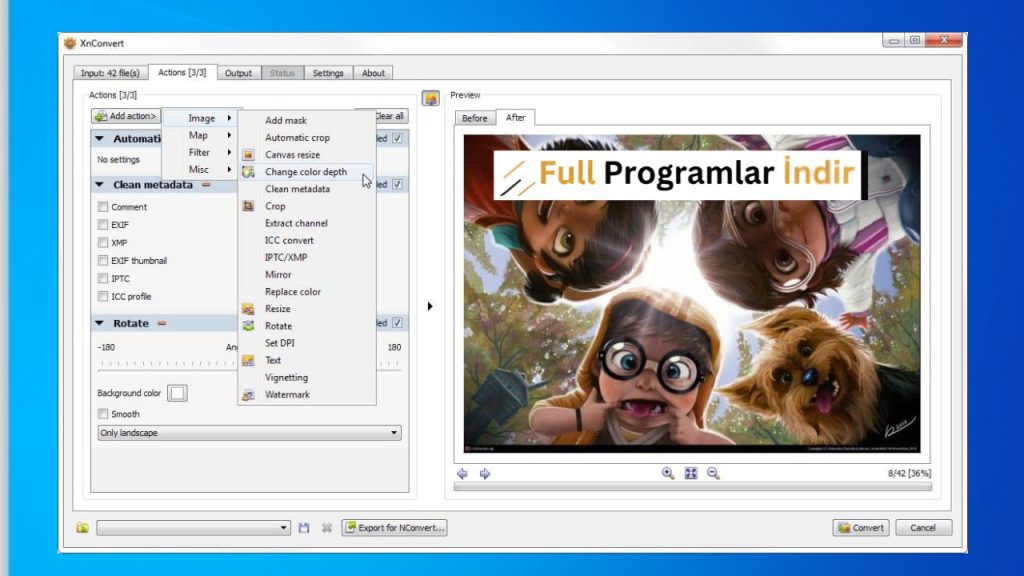Click the preview image thumbnail
1024x576 pixels.
(x=692, y=293)
